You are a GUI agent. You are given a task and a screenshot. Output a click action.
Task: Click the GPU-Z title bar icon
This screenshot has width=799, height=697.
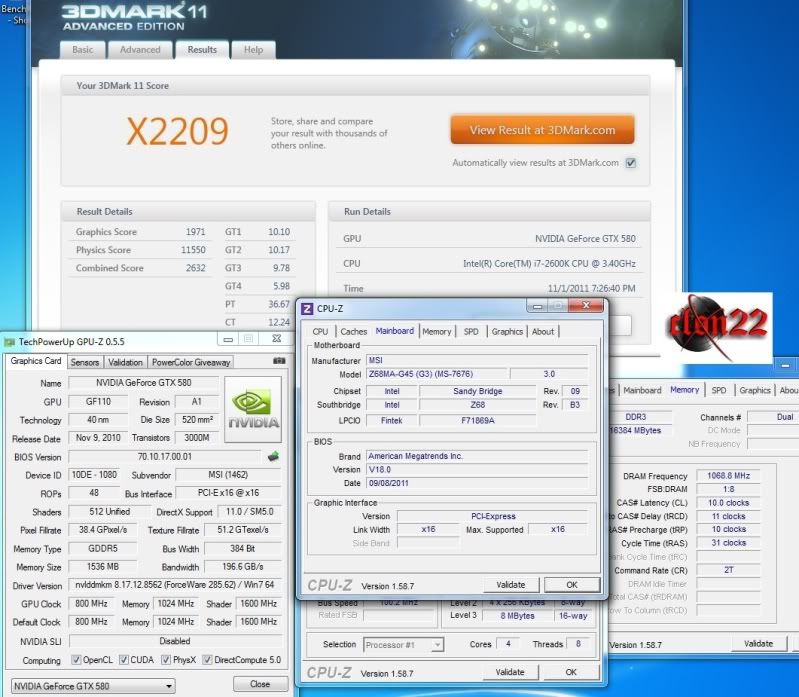[x=10, y=342]
